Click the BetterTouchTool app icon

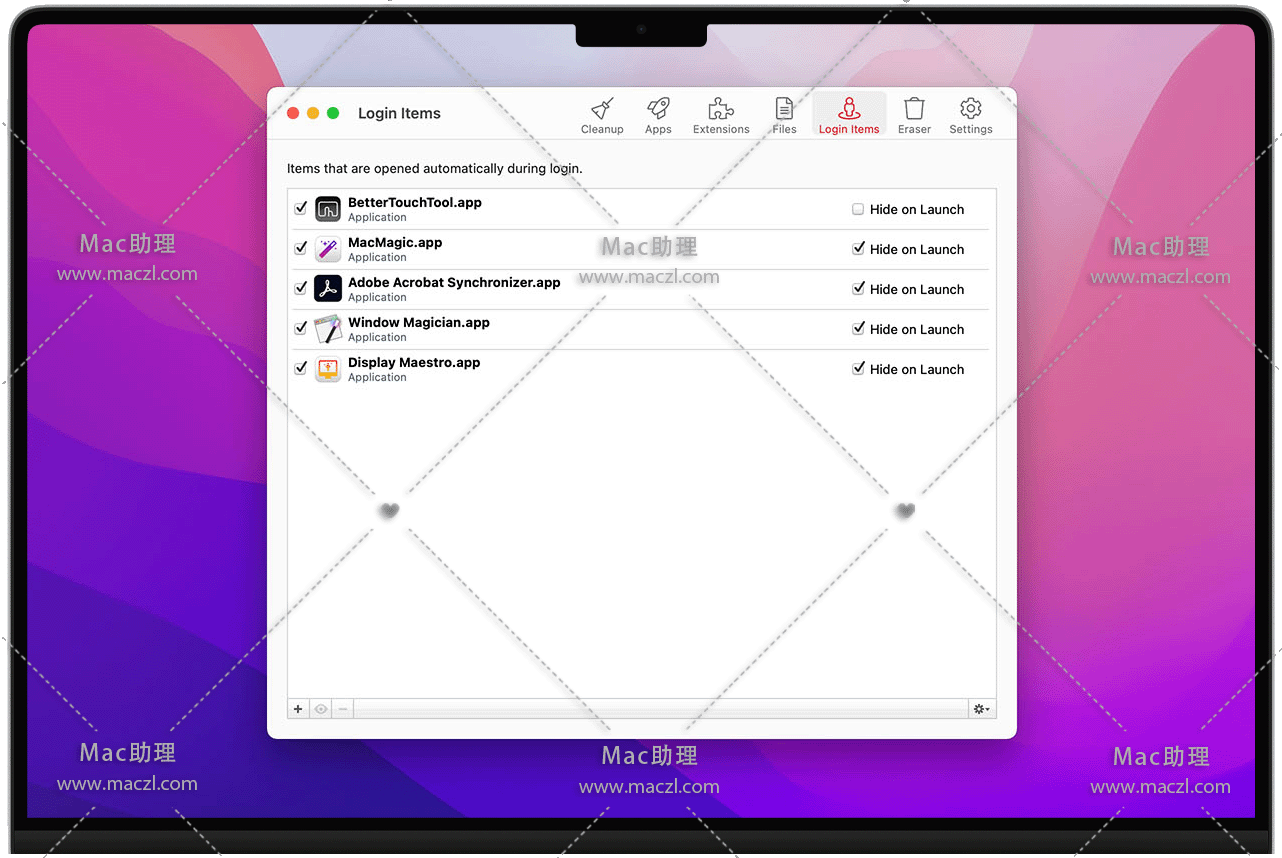(328, 209)
